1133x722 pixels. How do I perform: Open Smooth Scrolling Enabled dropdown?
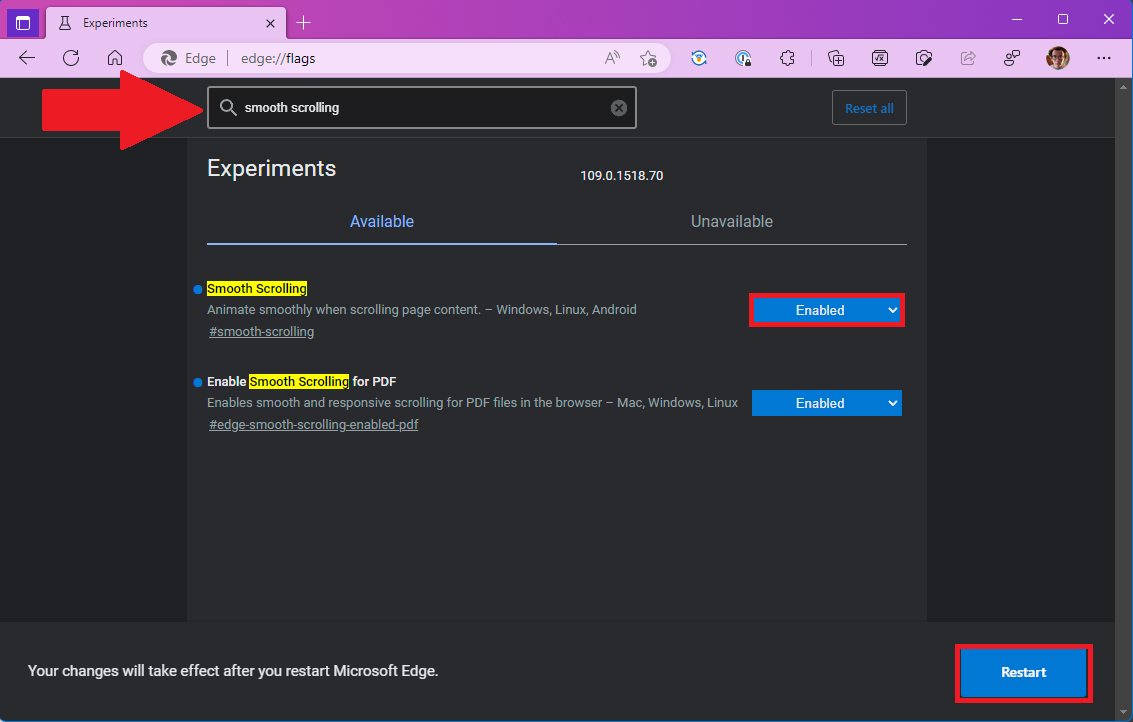click(827, 310)
